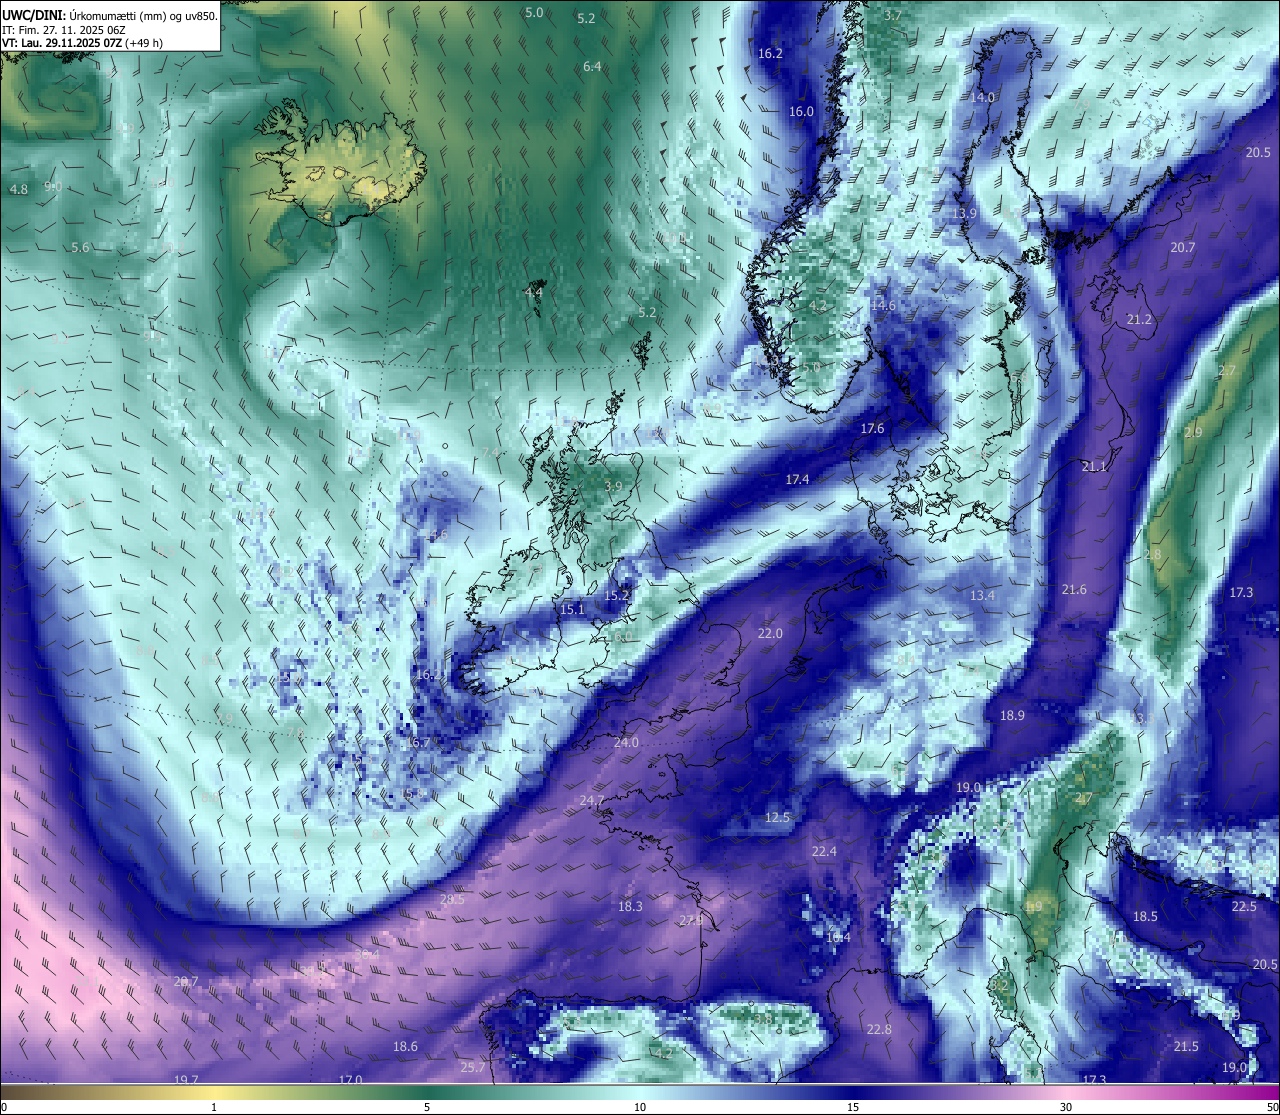Click the legend tick label 10
1280x1115 pixels.
click(640, 1107)
